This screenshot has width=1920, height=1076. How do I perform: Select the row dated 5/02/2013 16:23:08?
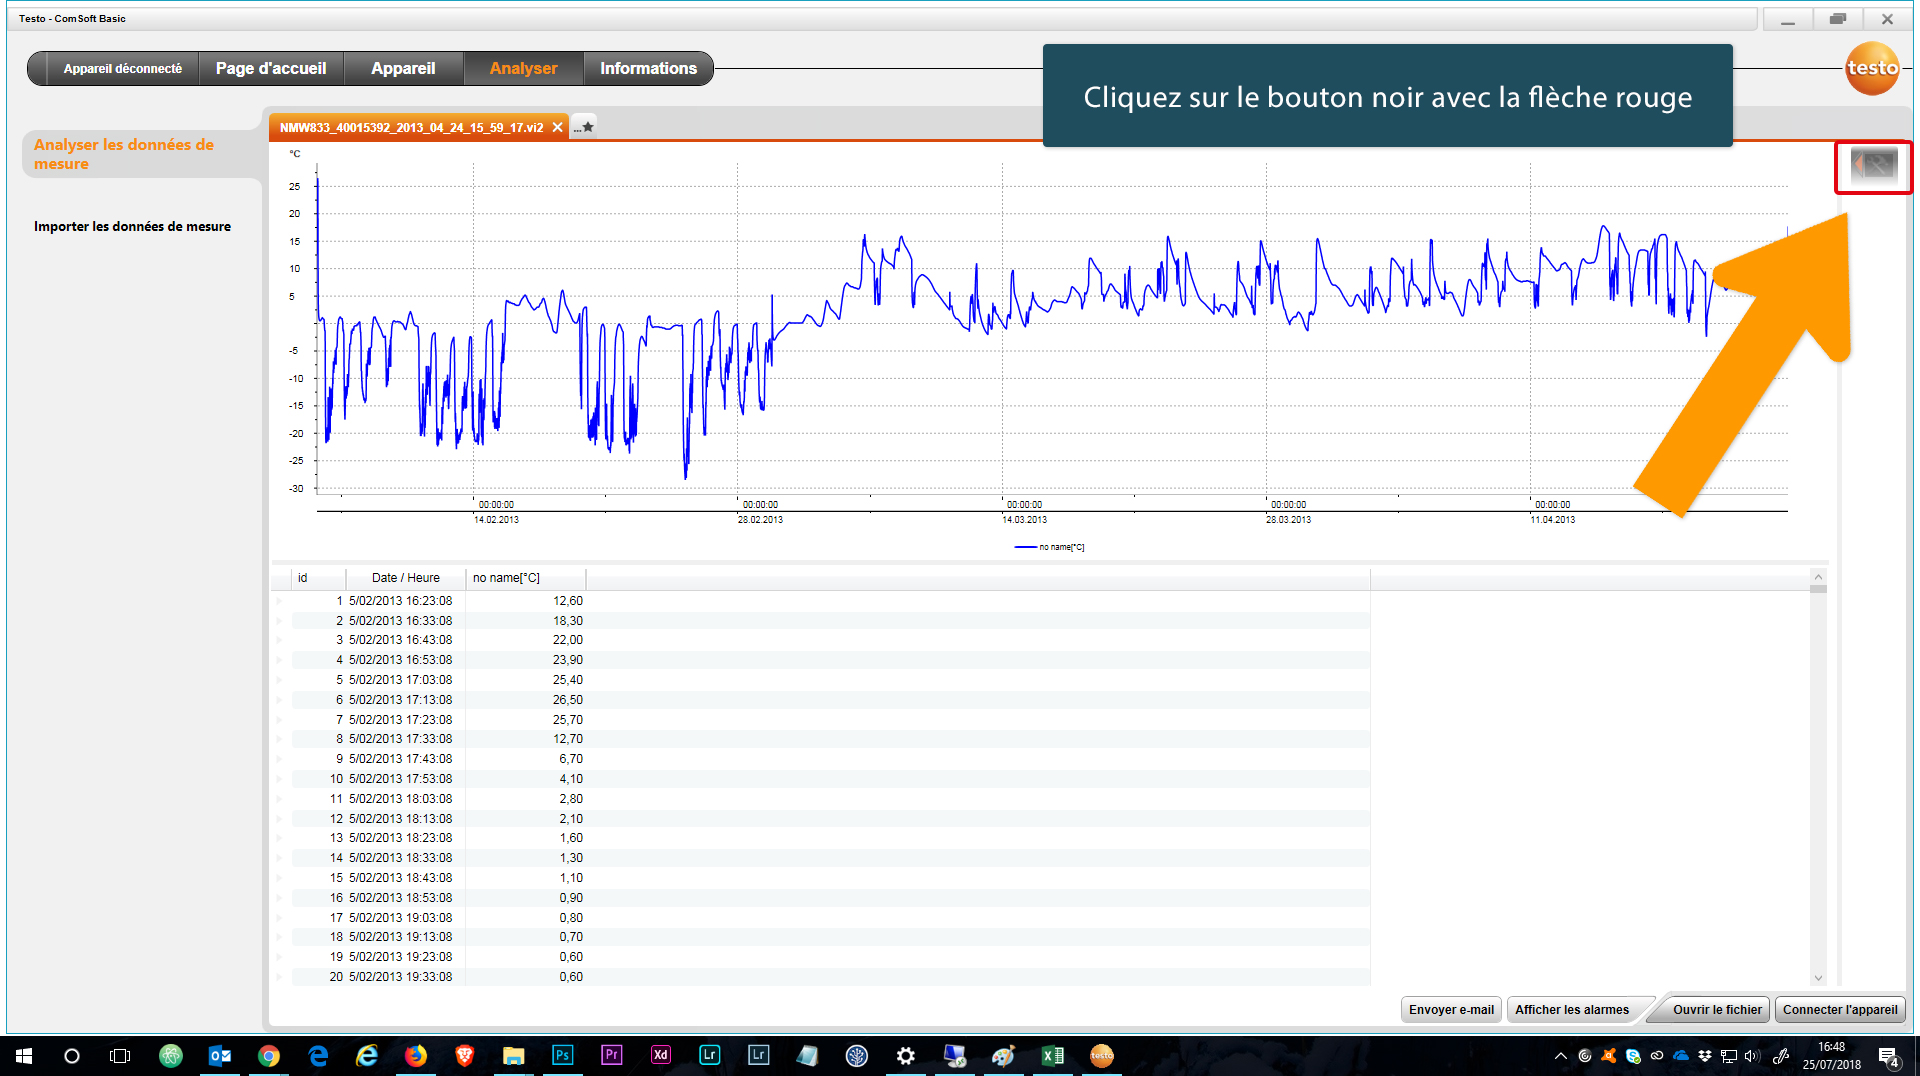pyautogui.click(x=830, y=601)
